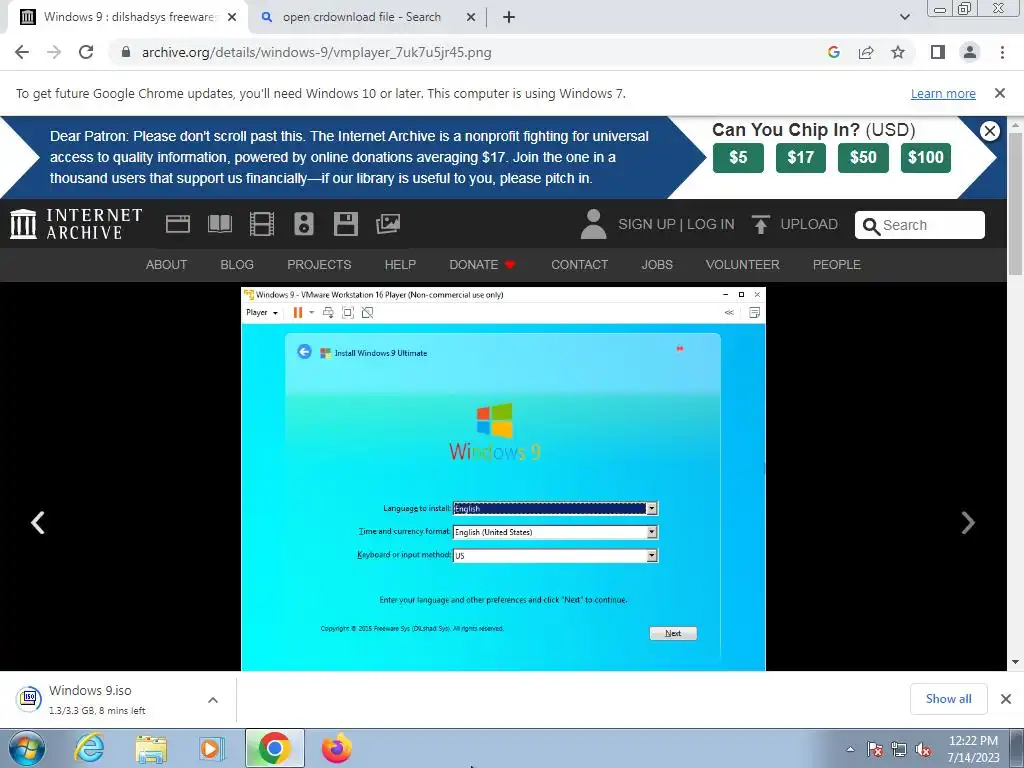Open VOLUNTEER menu item

pyautogui.click(x=743, y=264)
